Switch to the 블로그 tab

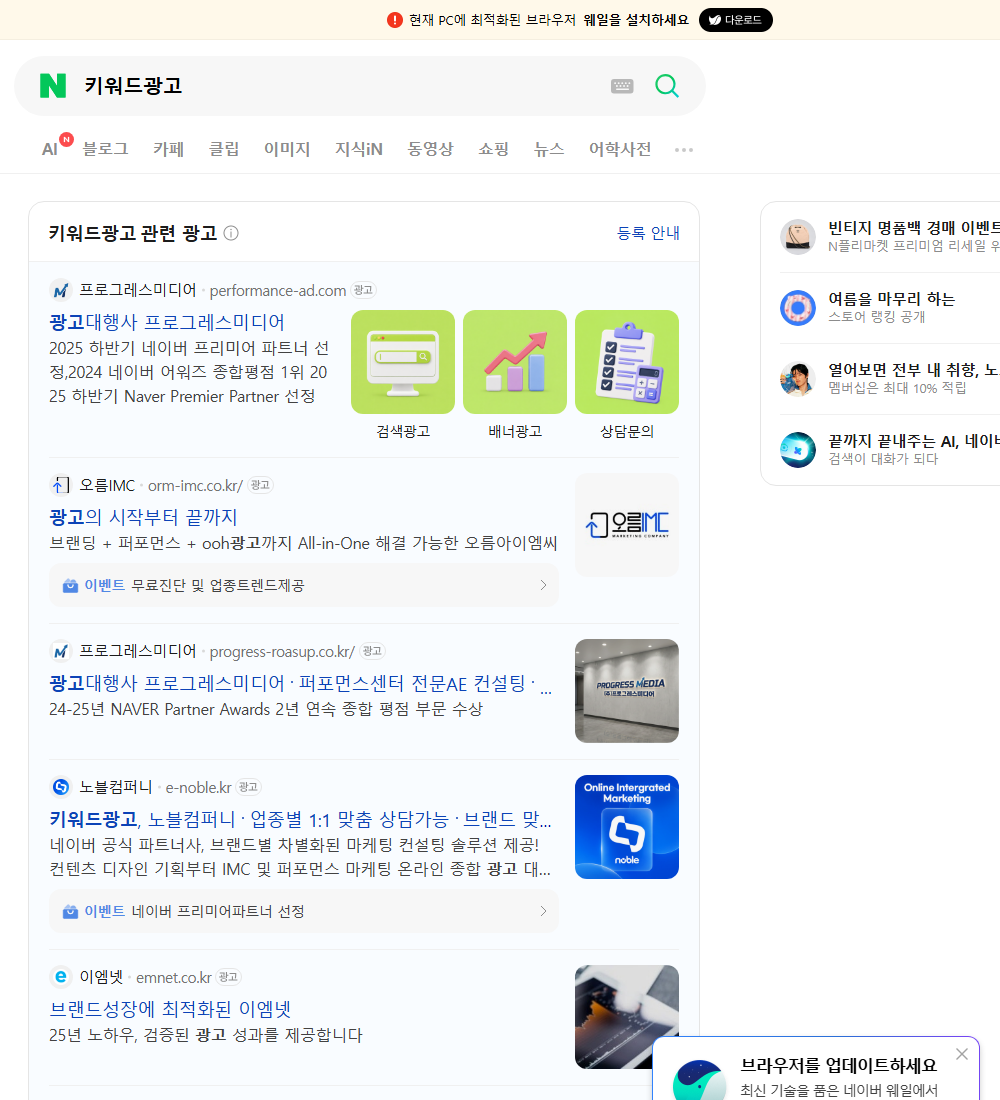105,149
